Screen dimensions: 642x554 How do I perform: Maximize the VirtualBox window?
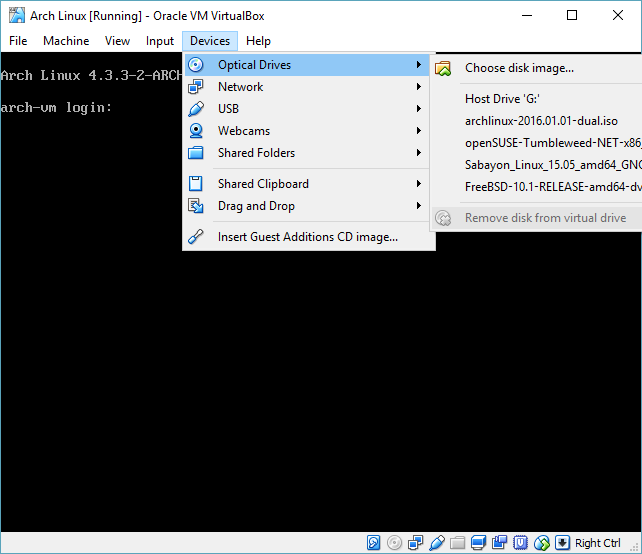coord(572,16)
